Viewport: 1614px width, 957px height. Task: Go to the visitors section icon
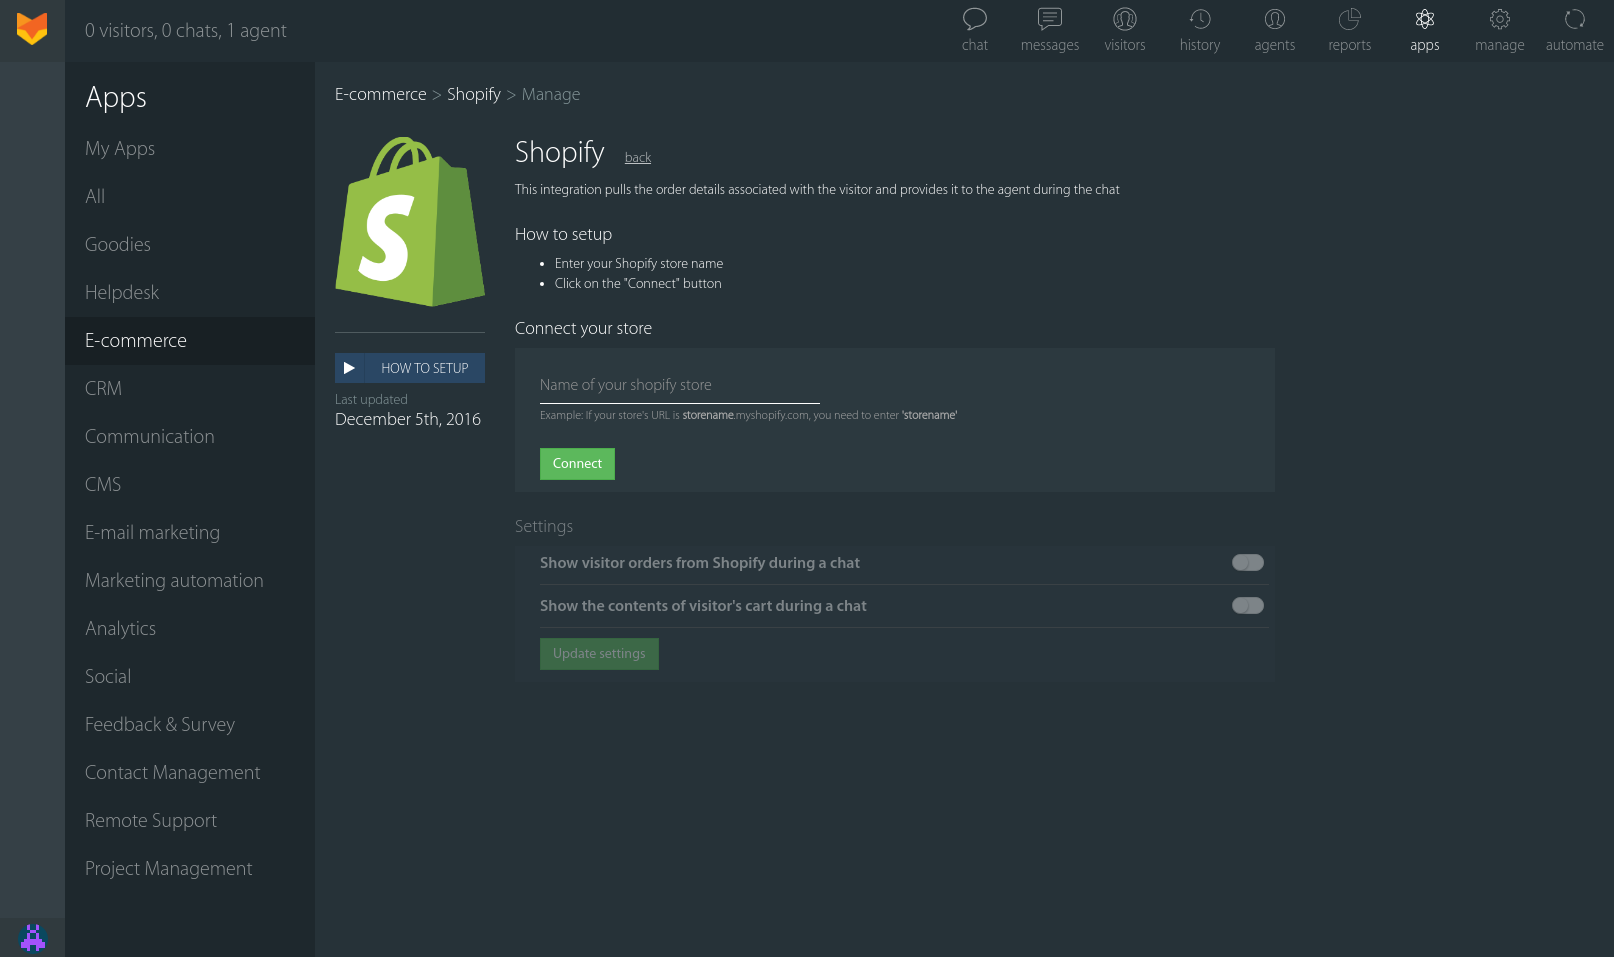coord(1124,20)
